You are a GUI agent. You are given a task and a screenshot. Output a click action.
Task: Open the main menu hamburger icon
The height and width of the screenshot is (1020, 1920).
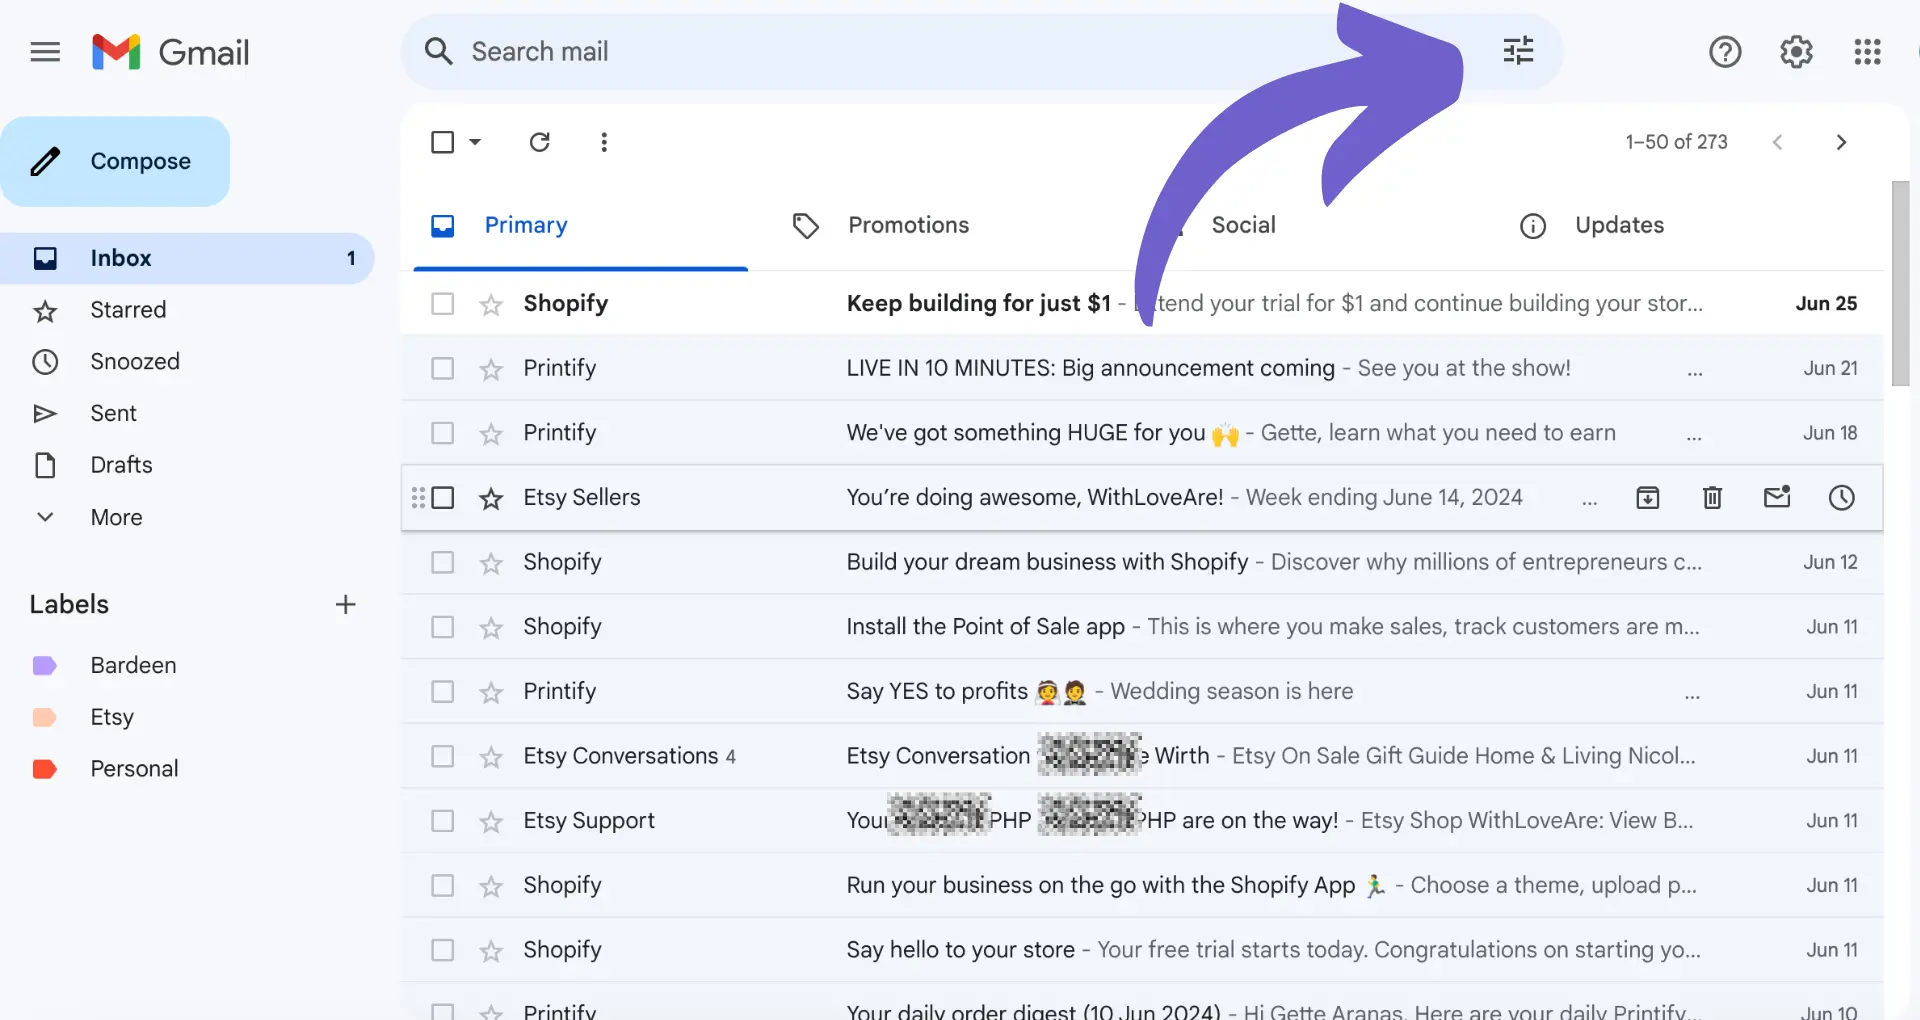45,52
